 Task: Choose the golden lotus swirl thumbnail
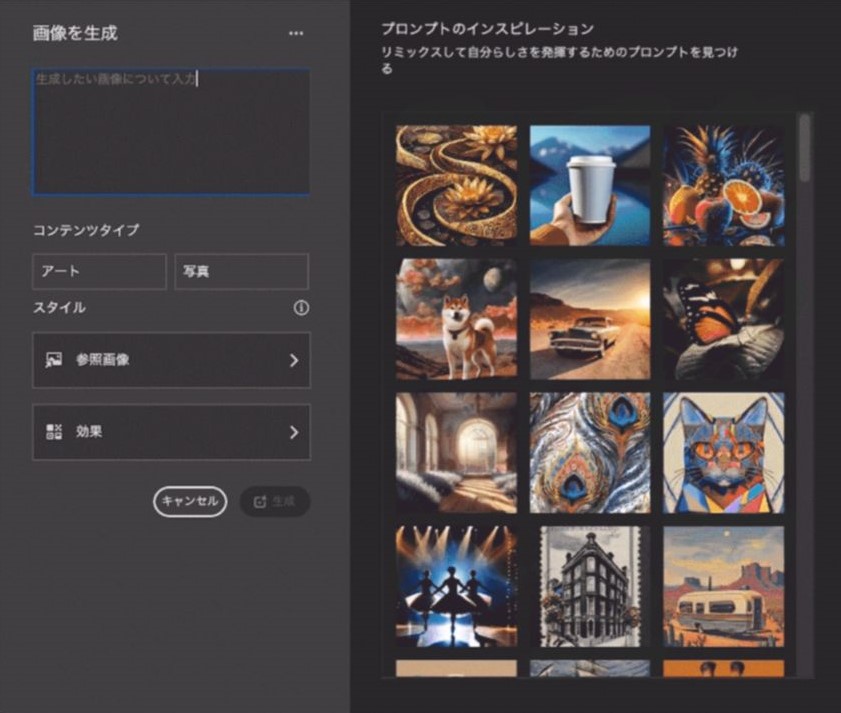point(456,186)
